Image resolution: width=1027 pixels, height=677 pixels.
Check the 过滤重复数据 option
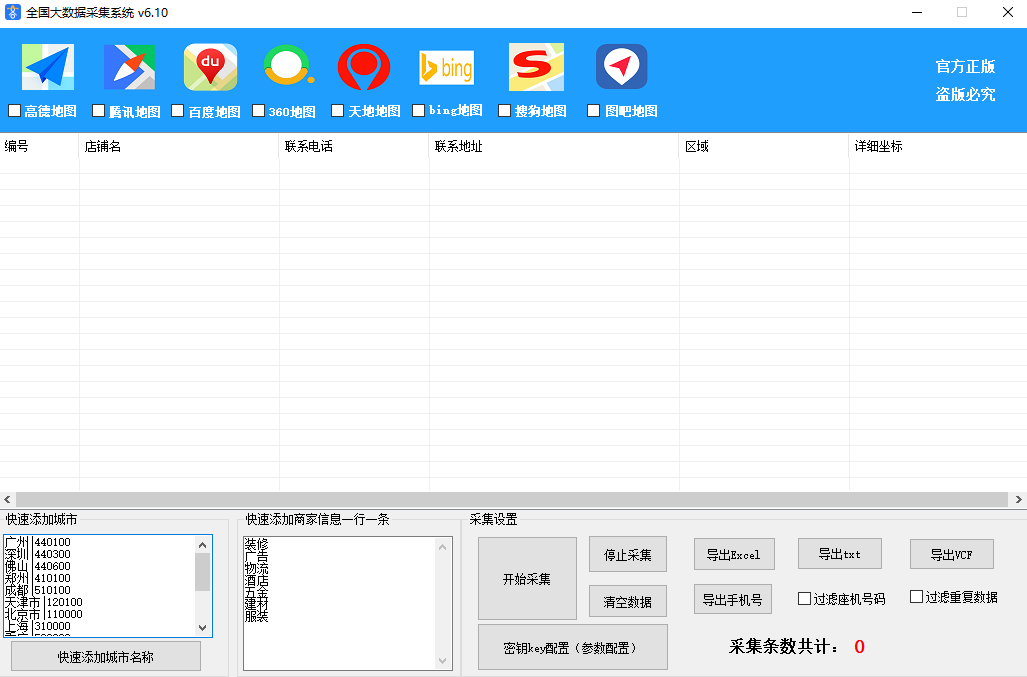(x=916, y=597)
